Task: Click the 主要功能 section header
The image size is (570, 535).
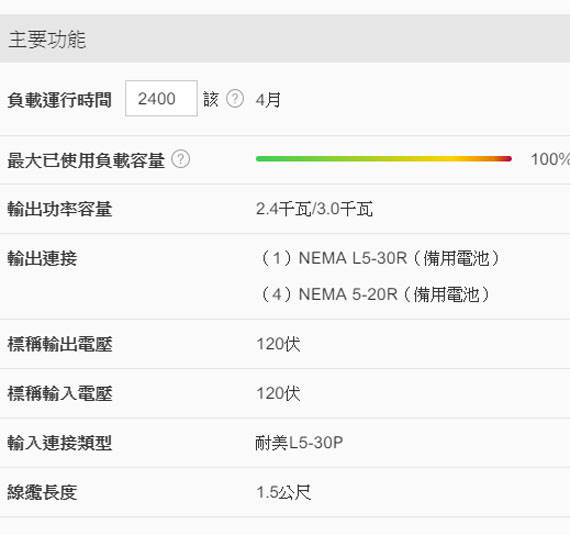Action: click(285, 39)
